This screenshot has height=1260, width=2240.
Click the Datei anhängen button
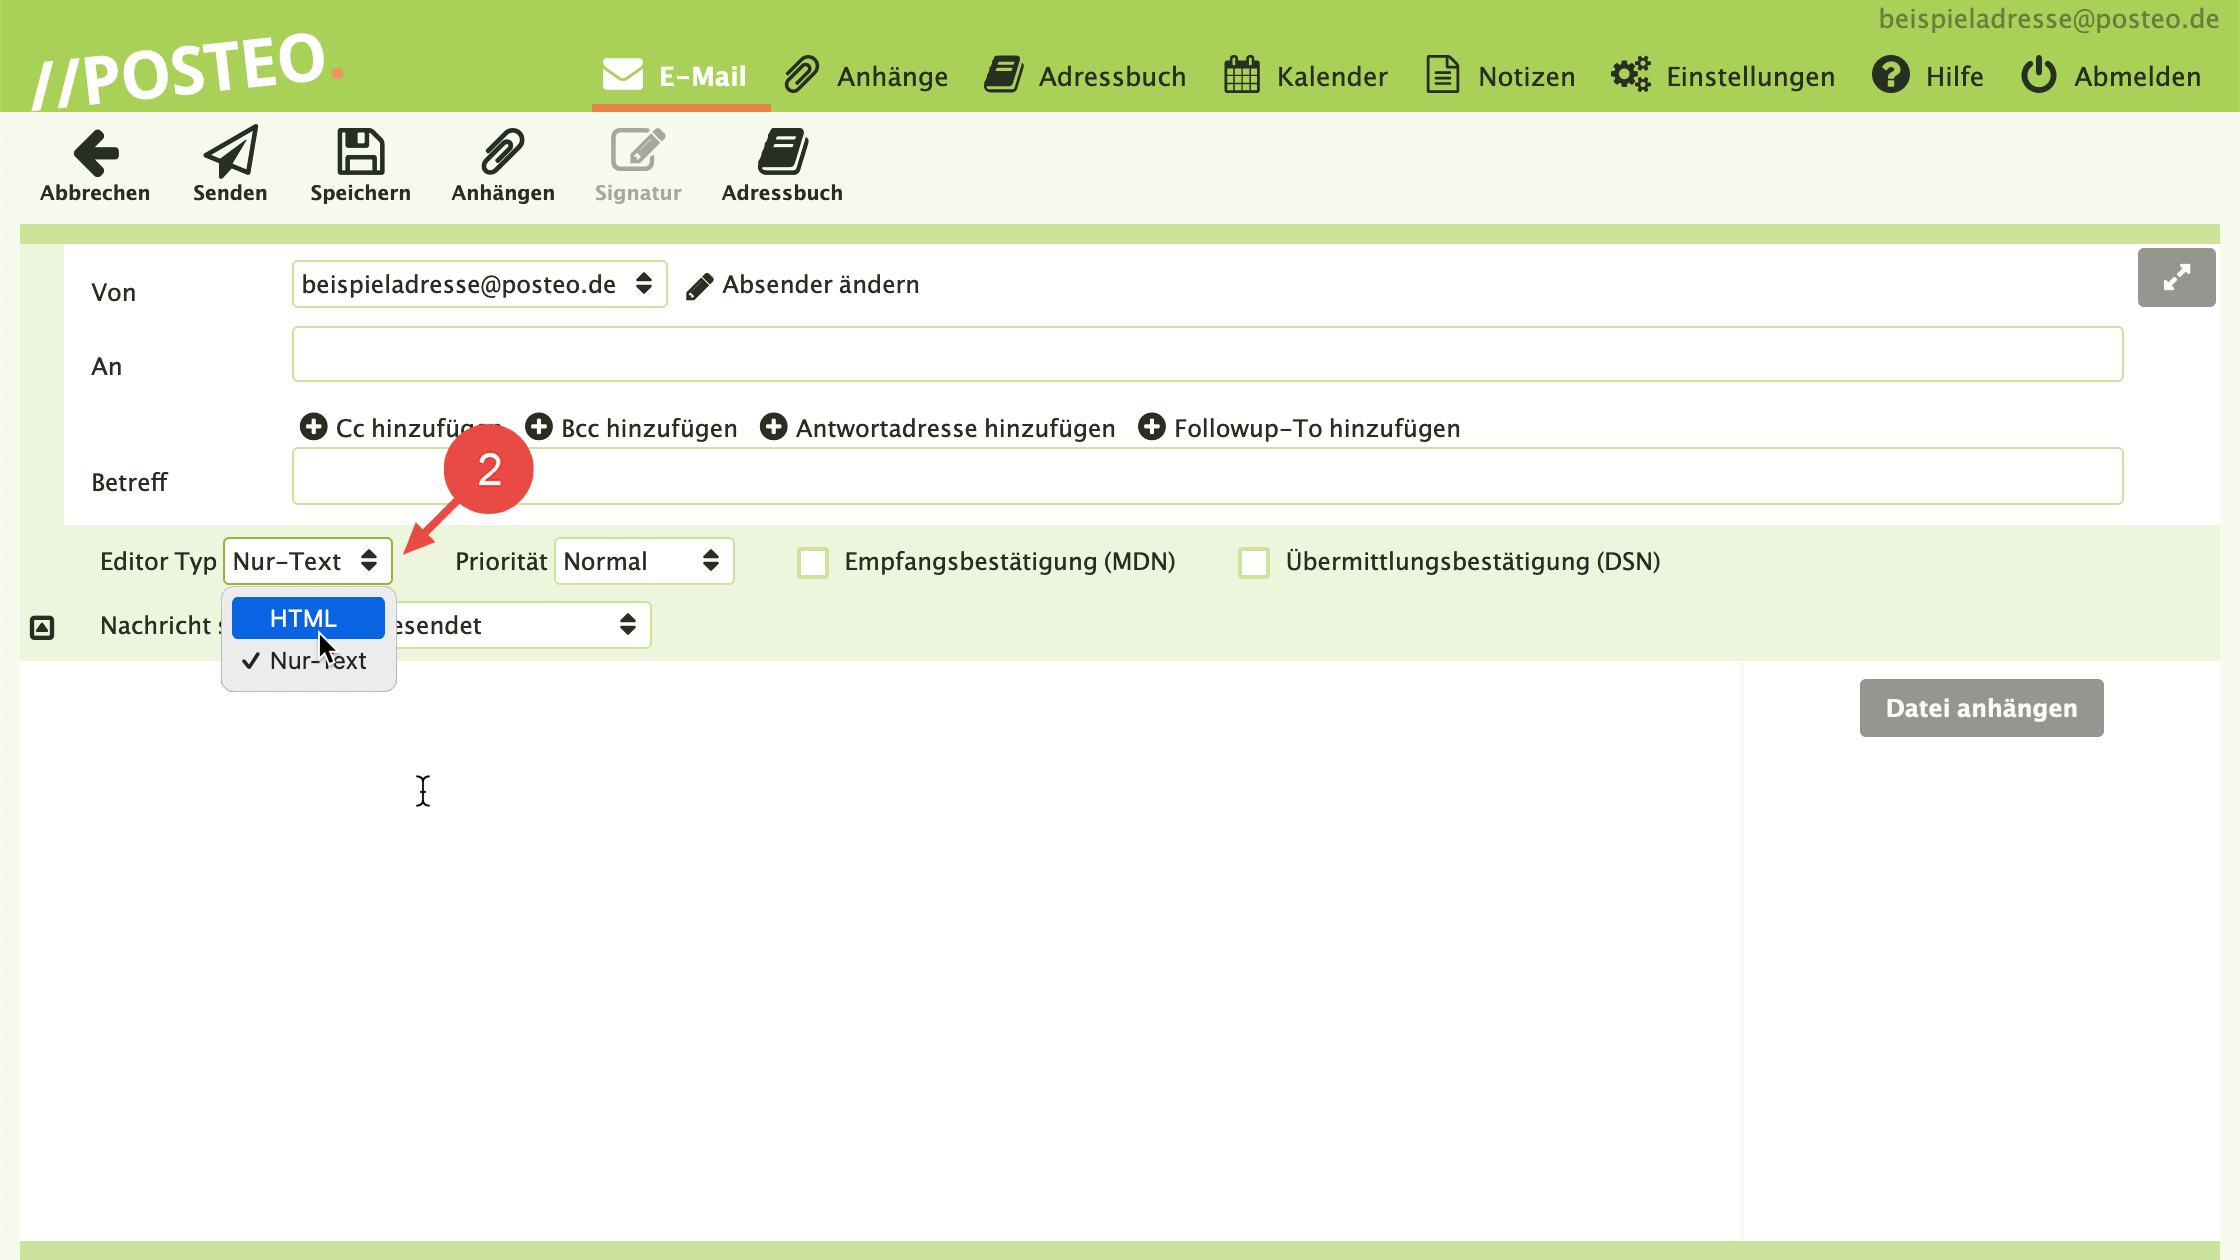pos(1980,708)
